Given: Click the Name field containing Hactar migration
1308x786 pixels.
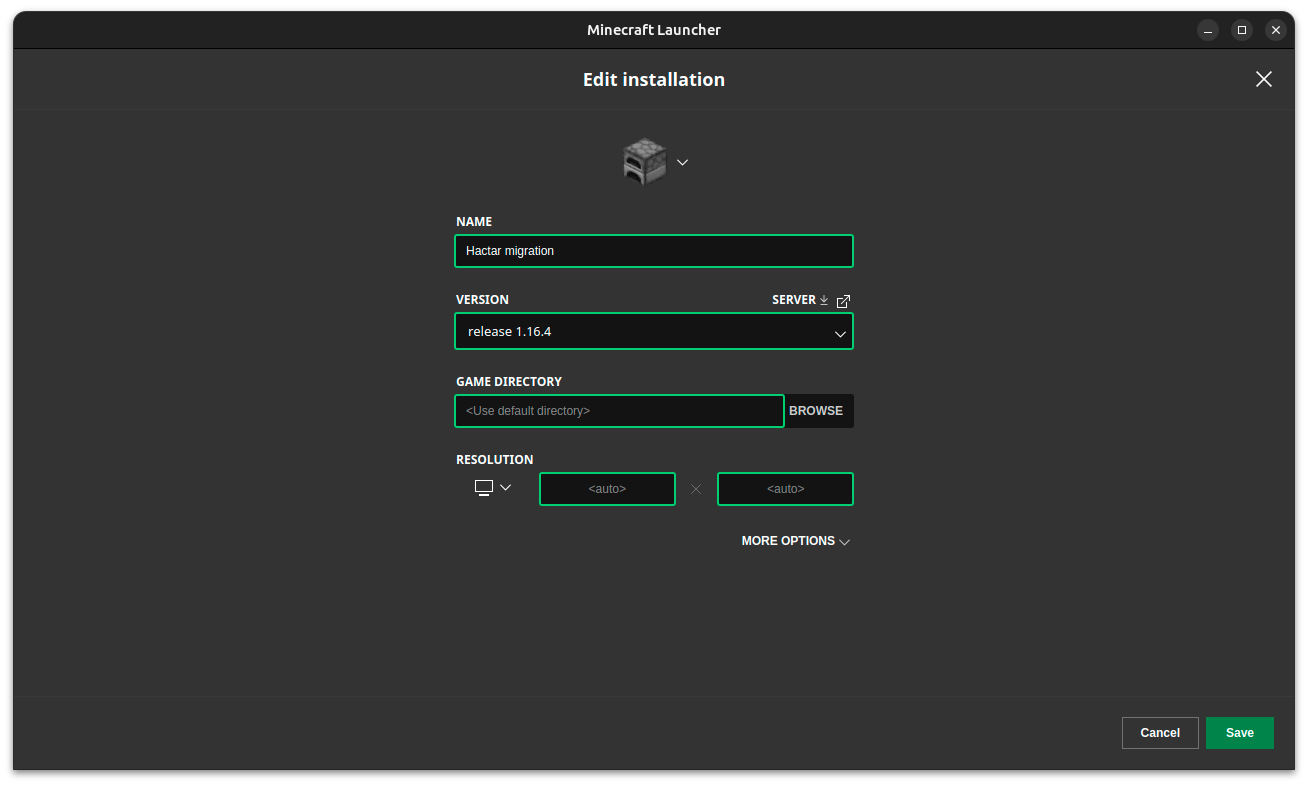Looking at the screenshot, I should pyautogui.click(x=654, y=251).
